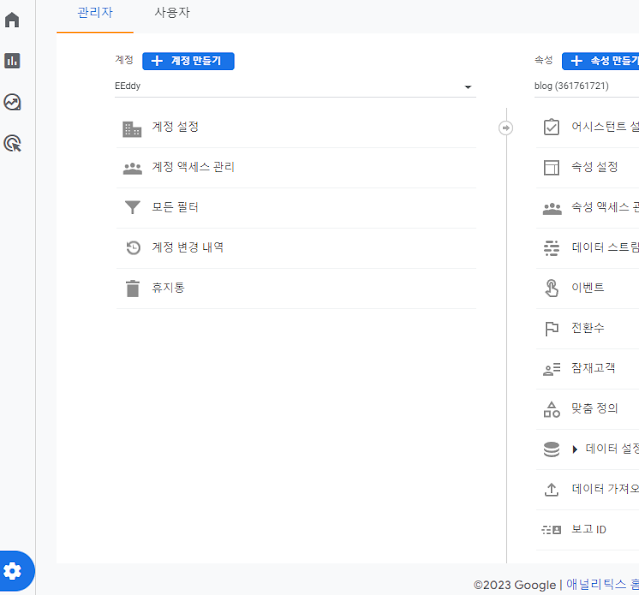Open the Explore icon in sidebar
The height and width of the screenshot is (595, 639).
12,102
